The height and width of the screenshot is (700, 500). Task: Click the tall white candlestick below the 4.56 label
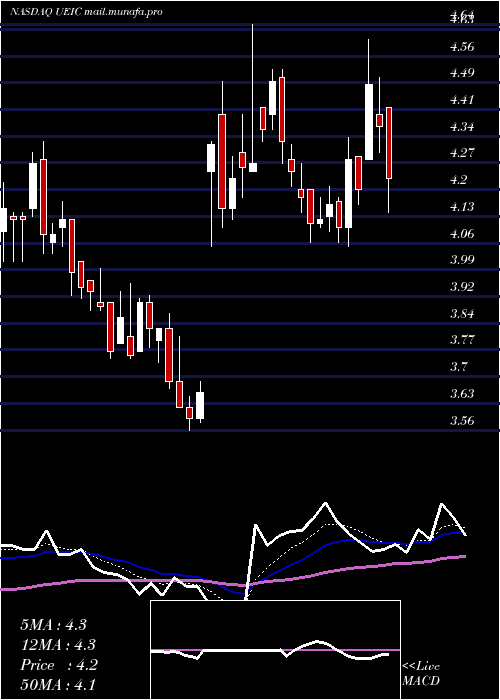(x=369, y=122)
